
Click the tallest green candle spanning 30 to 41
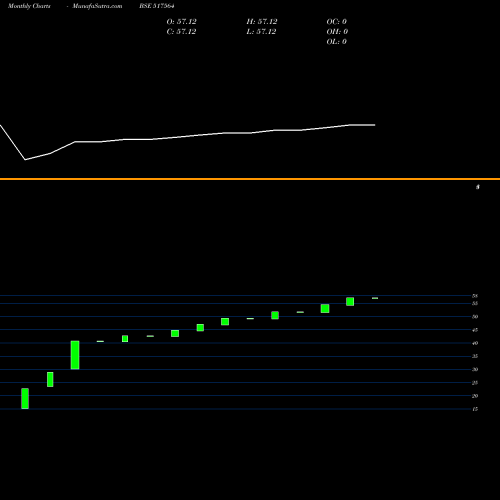click(75, 355)
